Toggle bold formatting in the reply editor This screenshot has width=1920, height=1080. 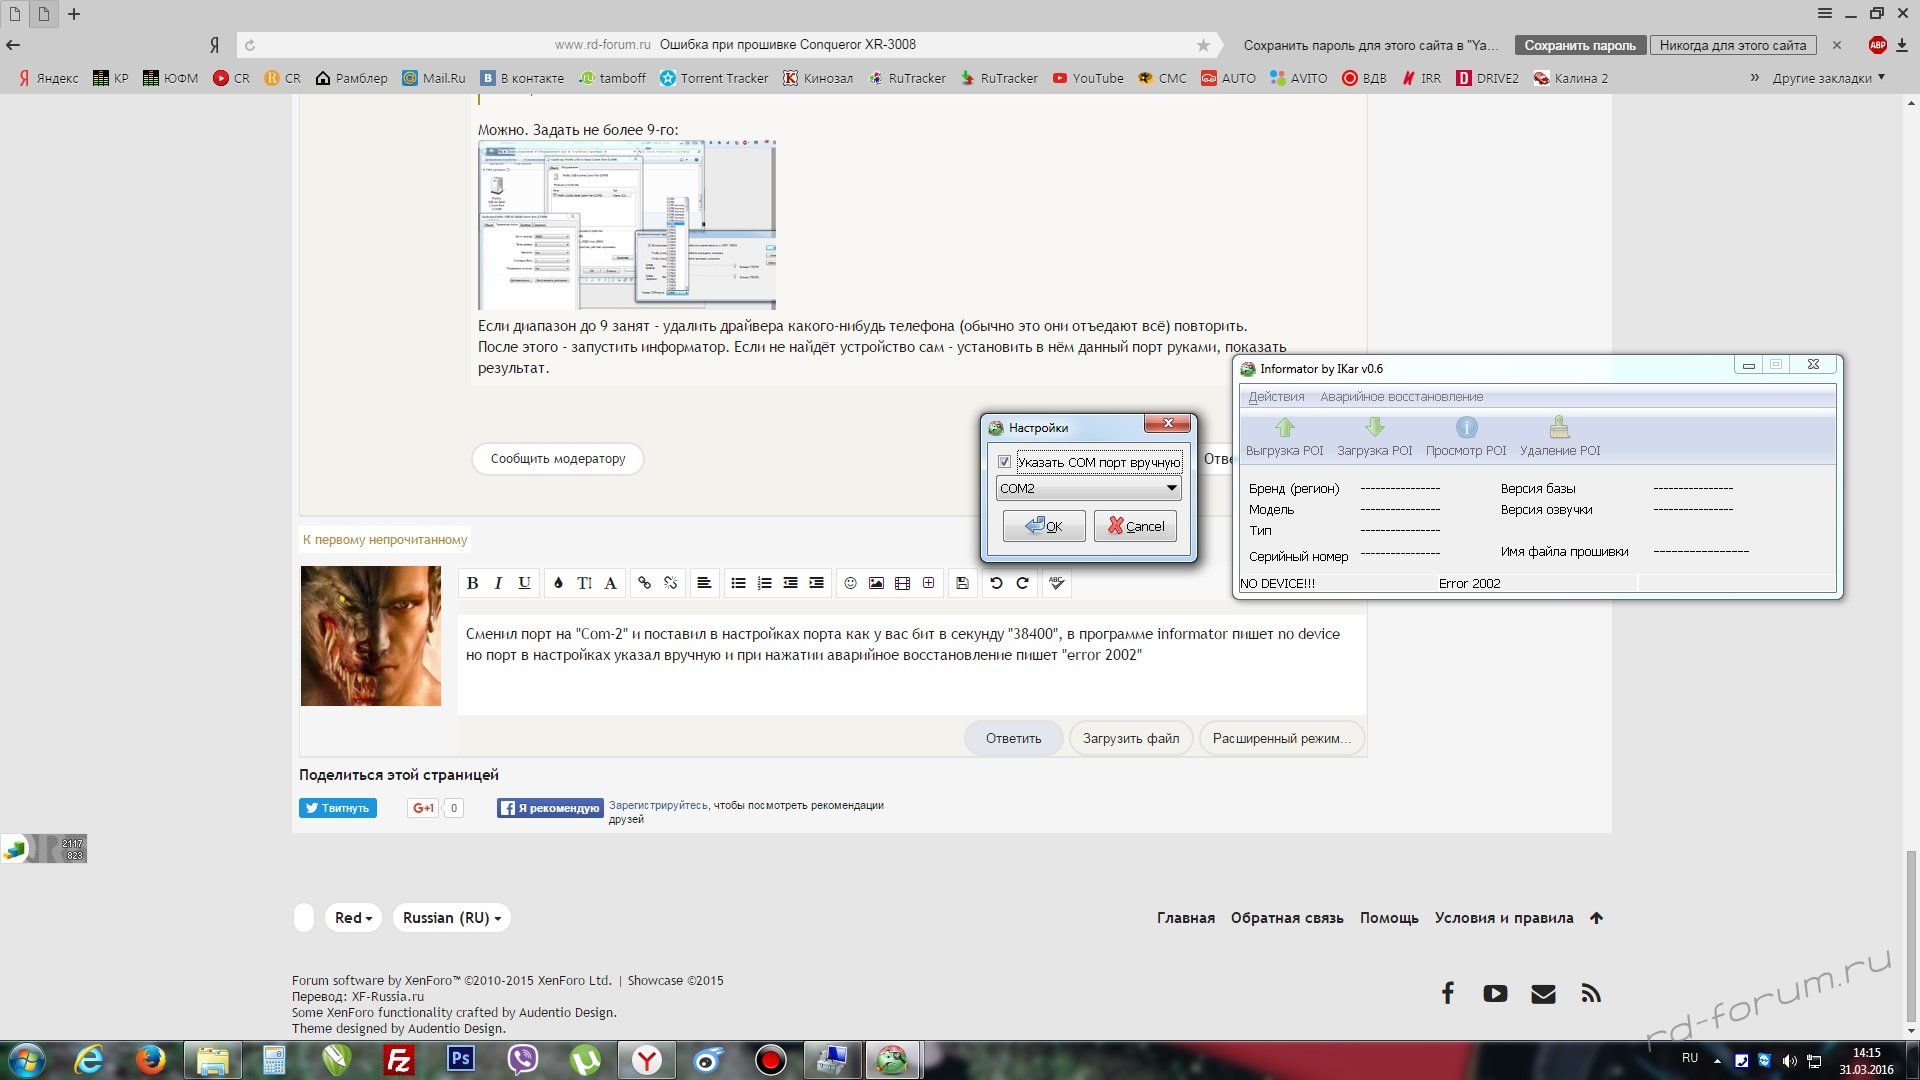(472, 583)
